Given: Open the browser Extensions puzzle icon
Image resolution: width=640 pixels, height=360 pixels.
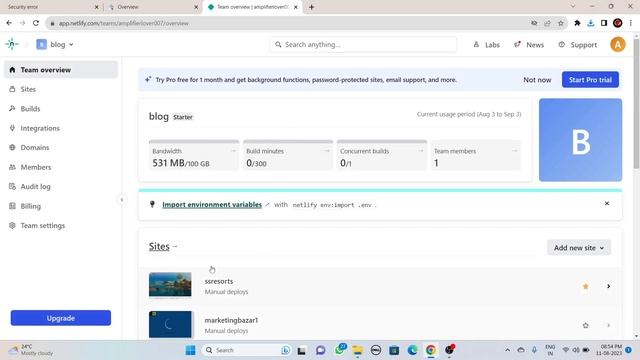Looking at the screenshot, I should point(577,23).
